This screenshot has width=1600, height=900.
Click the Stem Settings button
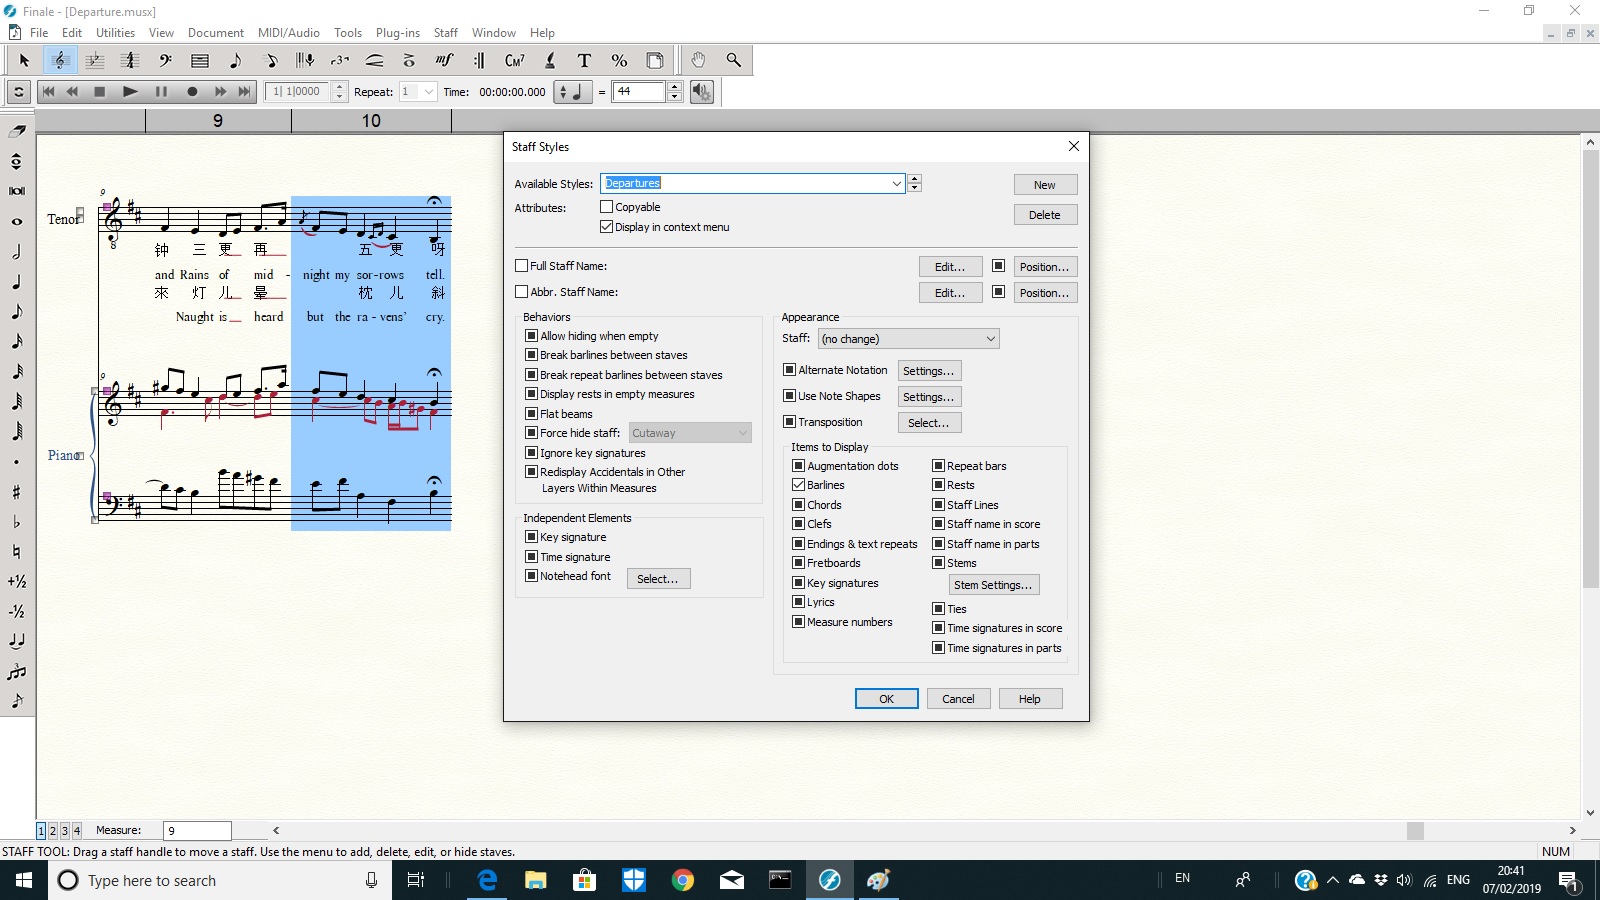click(x=993, y=585)
